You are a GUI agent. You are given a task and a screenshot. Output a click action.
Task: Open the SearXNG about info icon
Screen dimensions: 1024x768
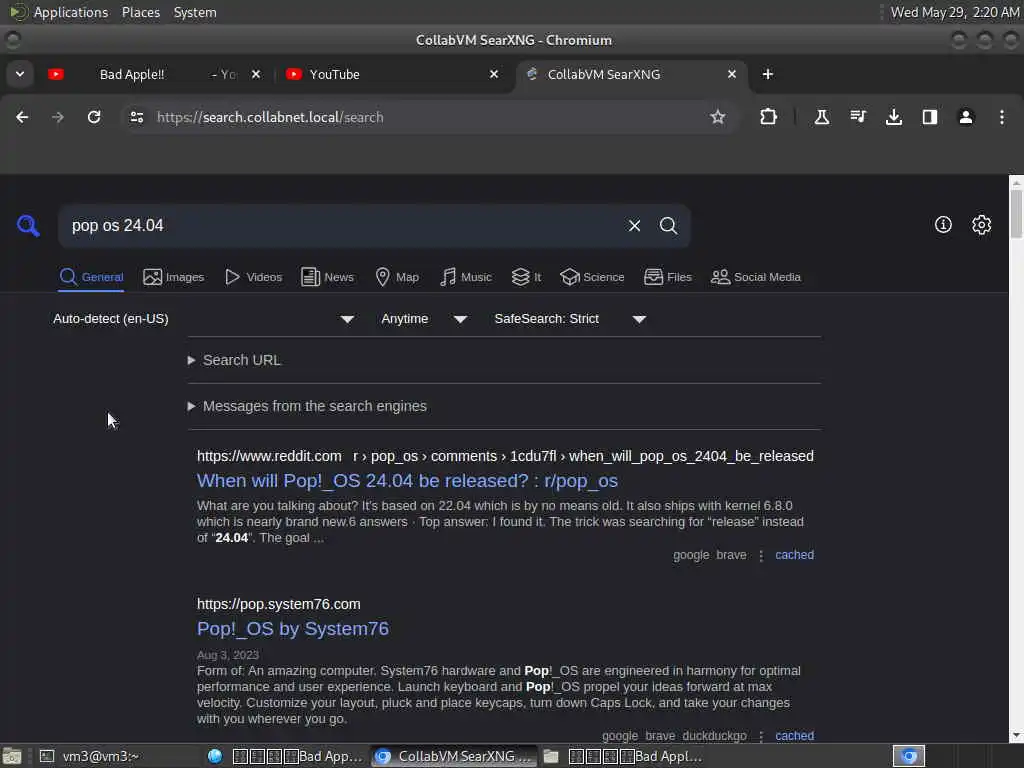coord(943,225)
